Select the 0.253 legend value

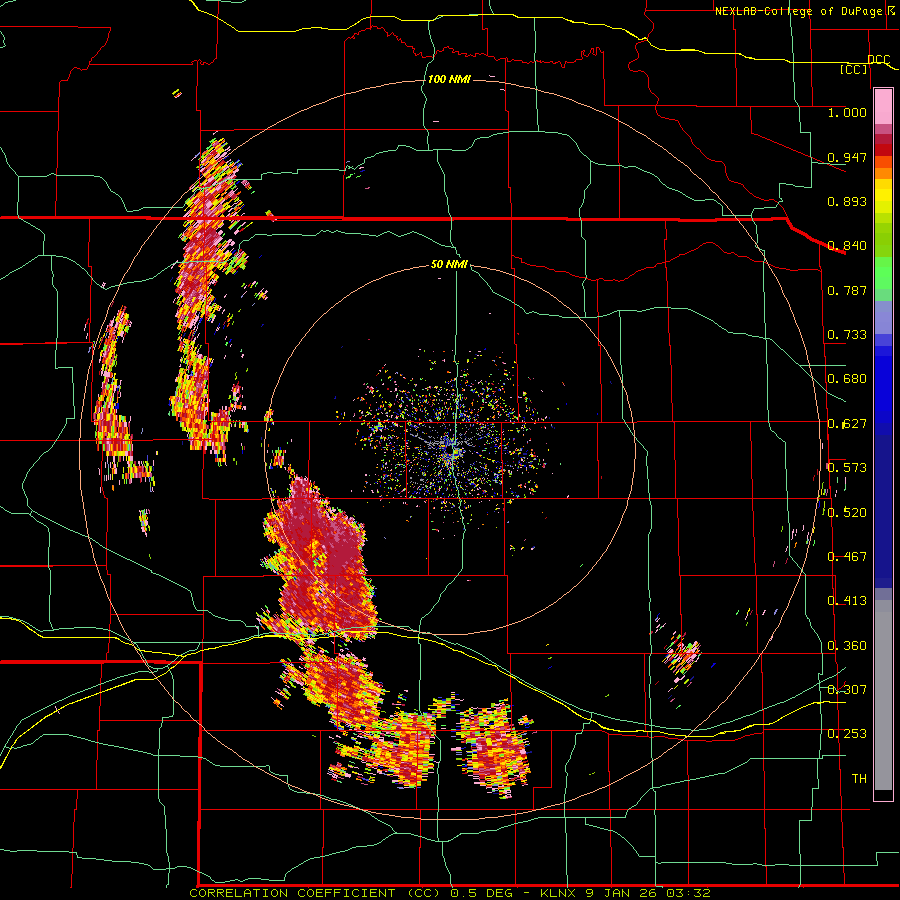tap(847, 734)
